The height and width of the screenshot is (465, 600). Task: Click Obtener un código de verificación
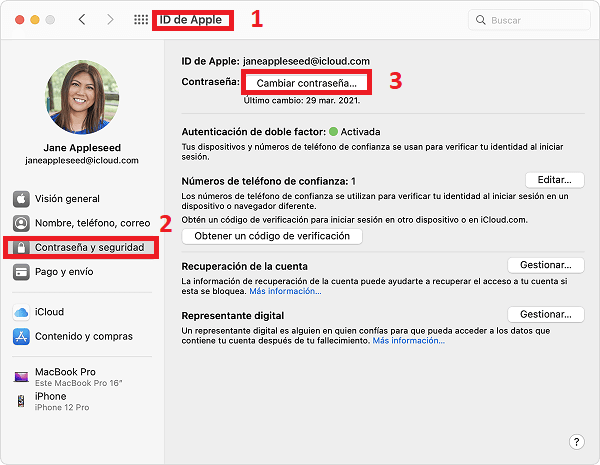pyautogui.click(x=272, y=236)
